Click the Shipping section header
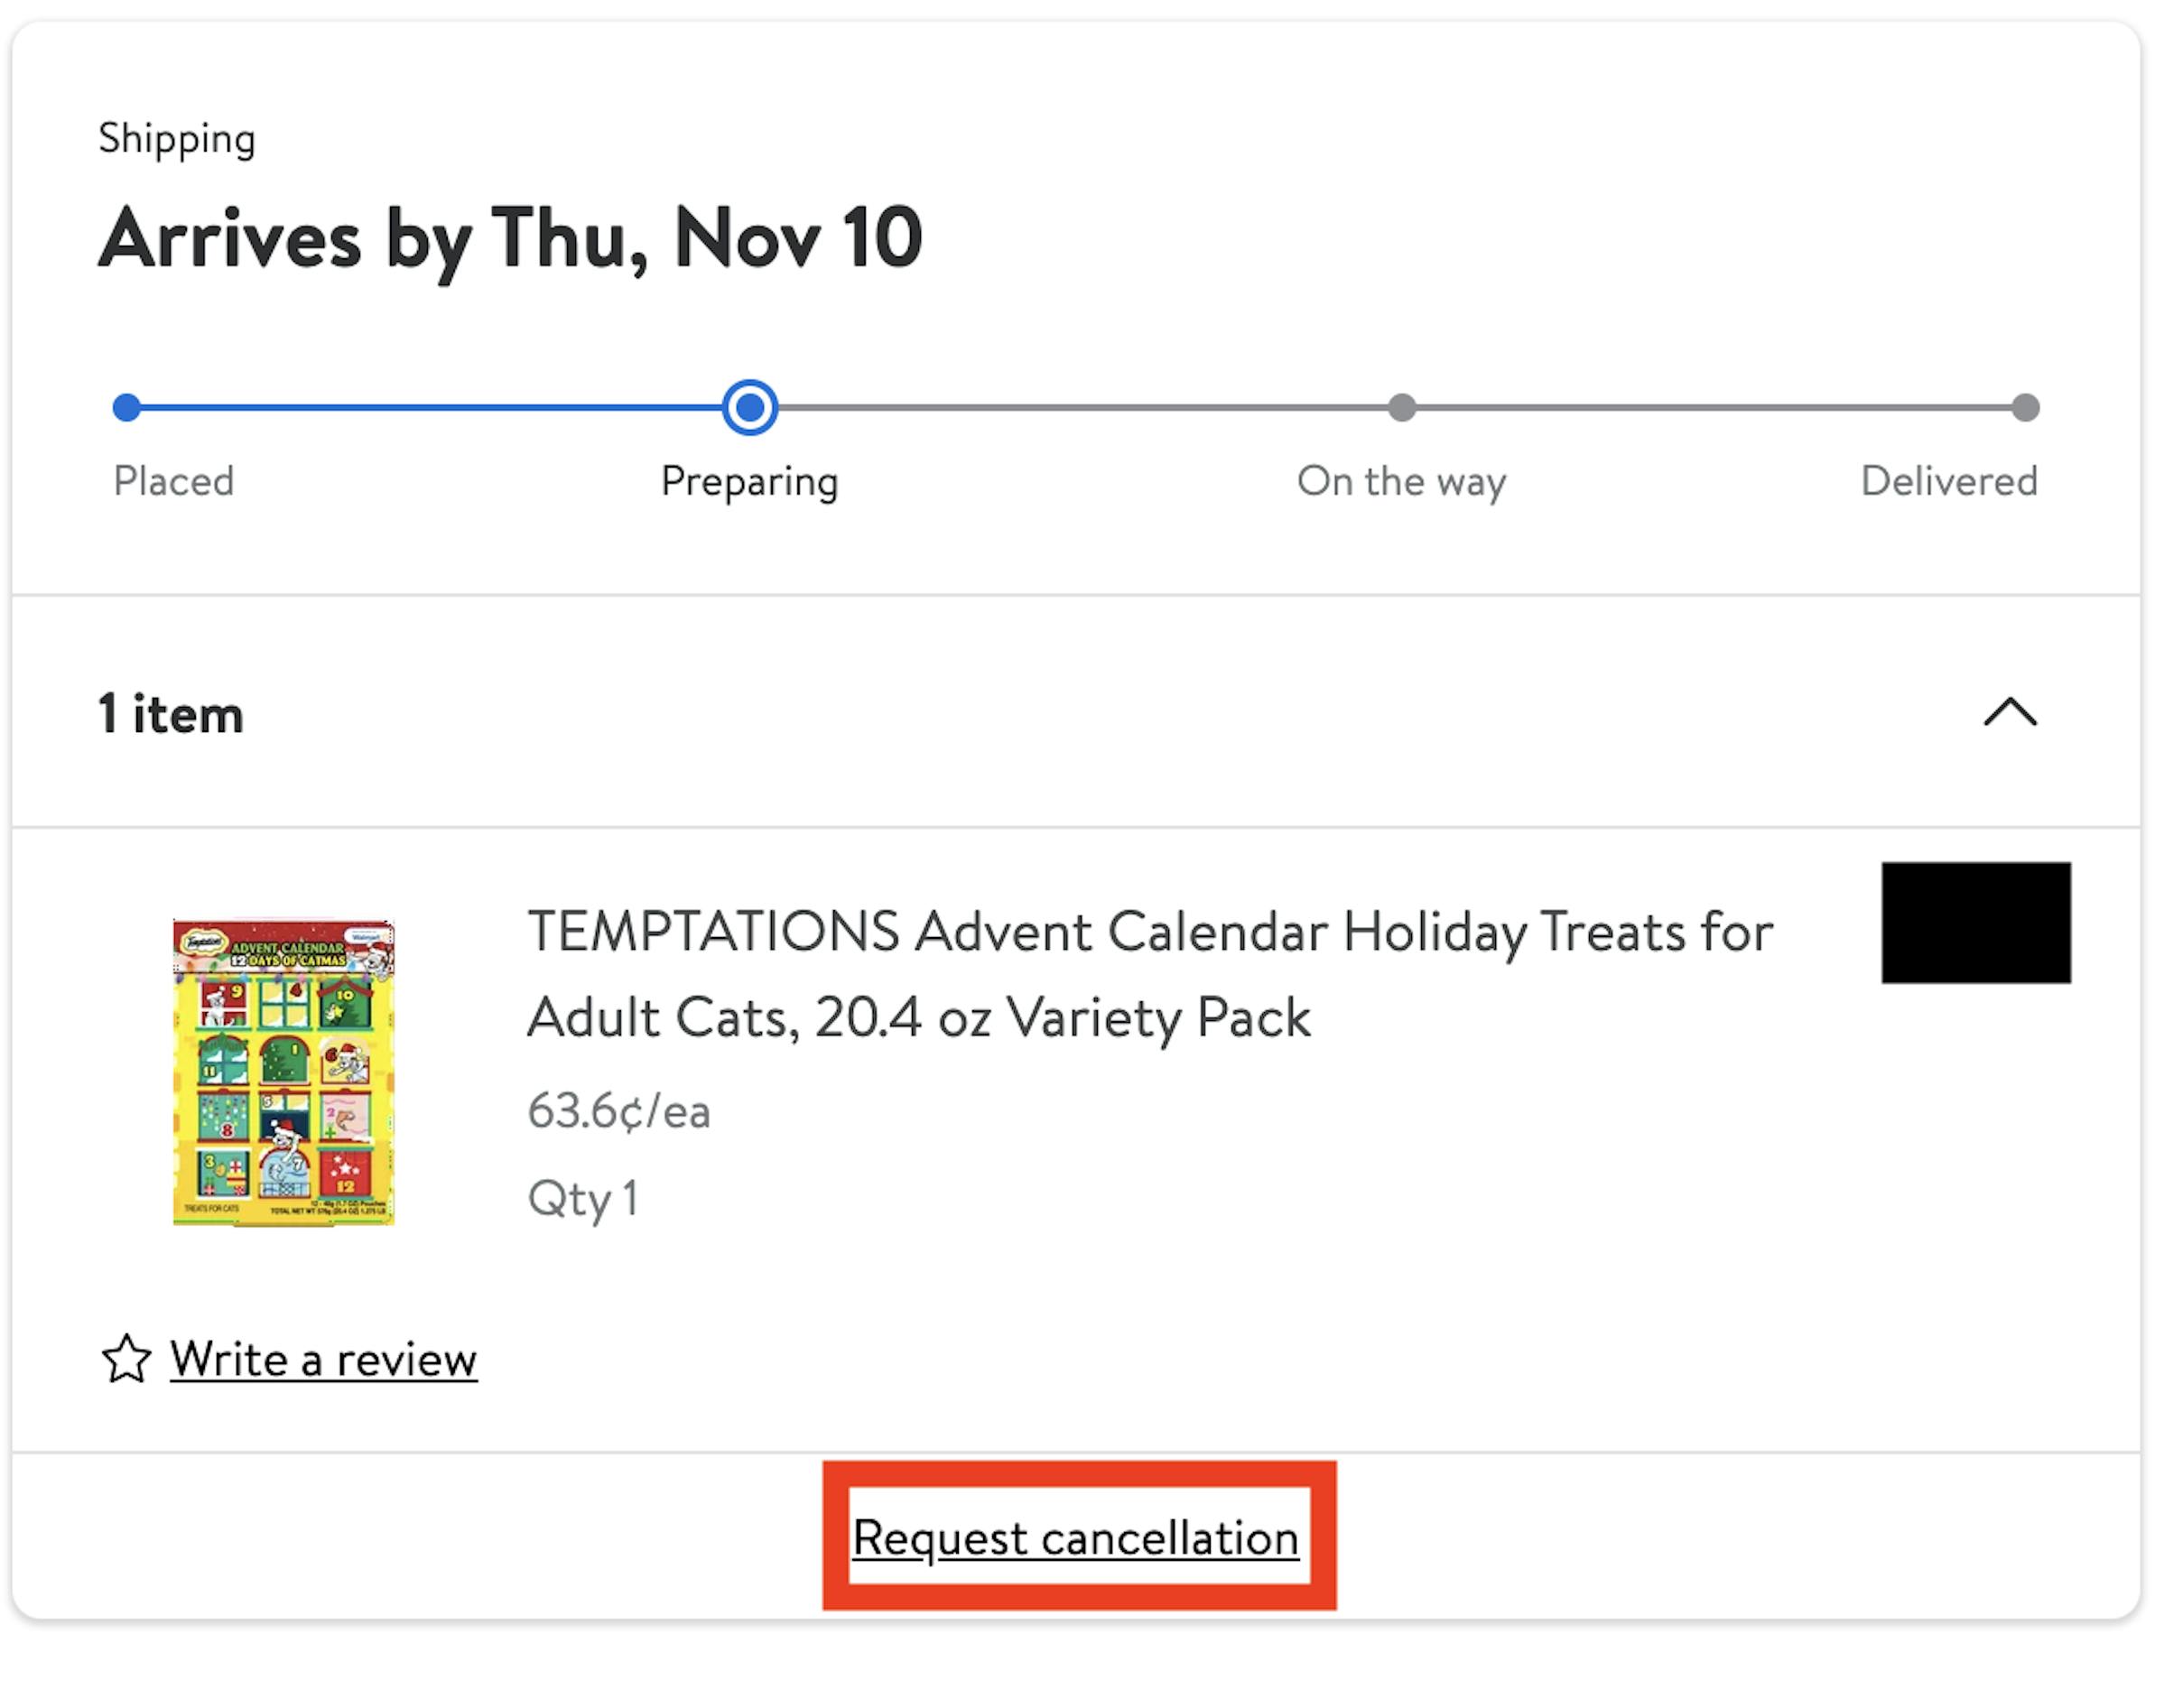Viewport: 2183px width, 1708px height. point(177,138)
